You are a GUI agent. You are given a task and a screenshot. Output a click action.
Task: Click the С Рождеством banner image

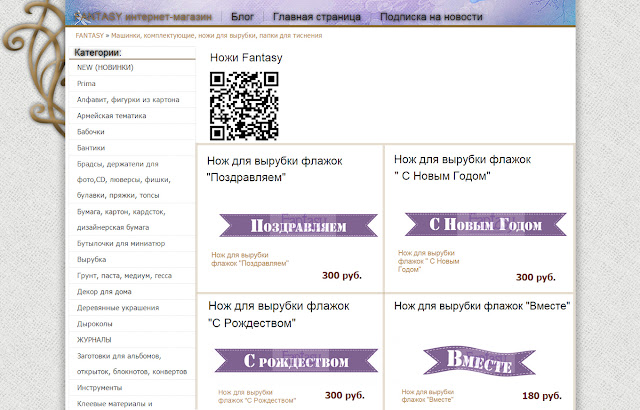coord(296,361)
